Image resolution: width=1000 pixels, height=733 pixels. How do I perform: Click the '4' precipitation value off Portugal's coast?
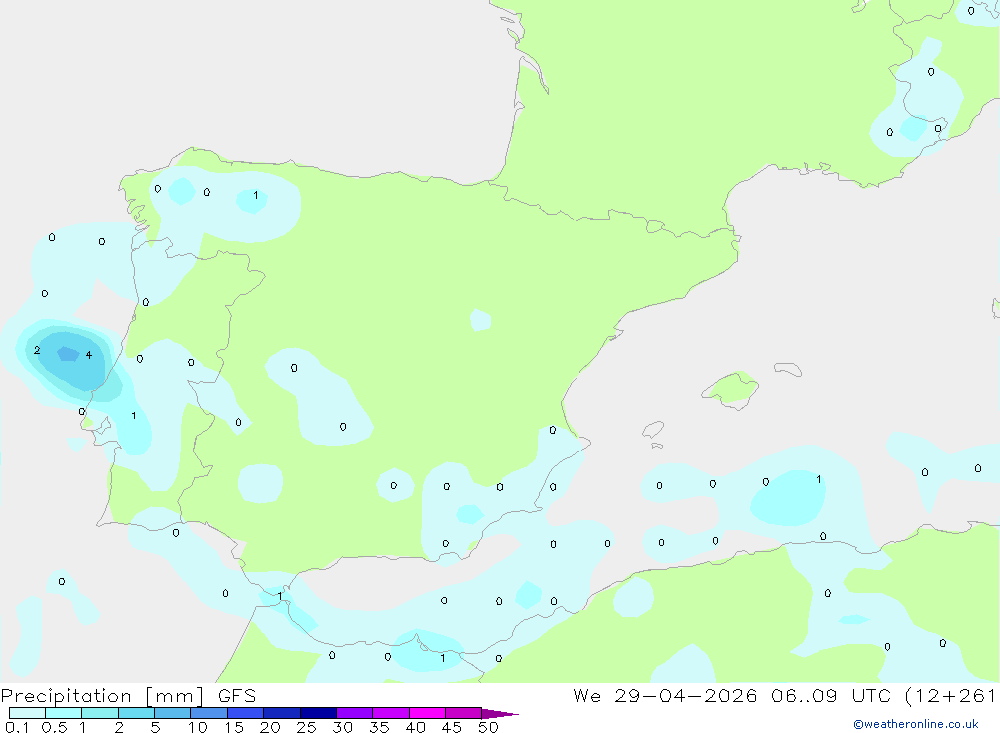tap(89, 355)
